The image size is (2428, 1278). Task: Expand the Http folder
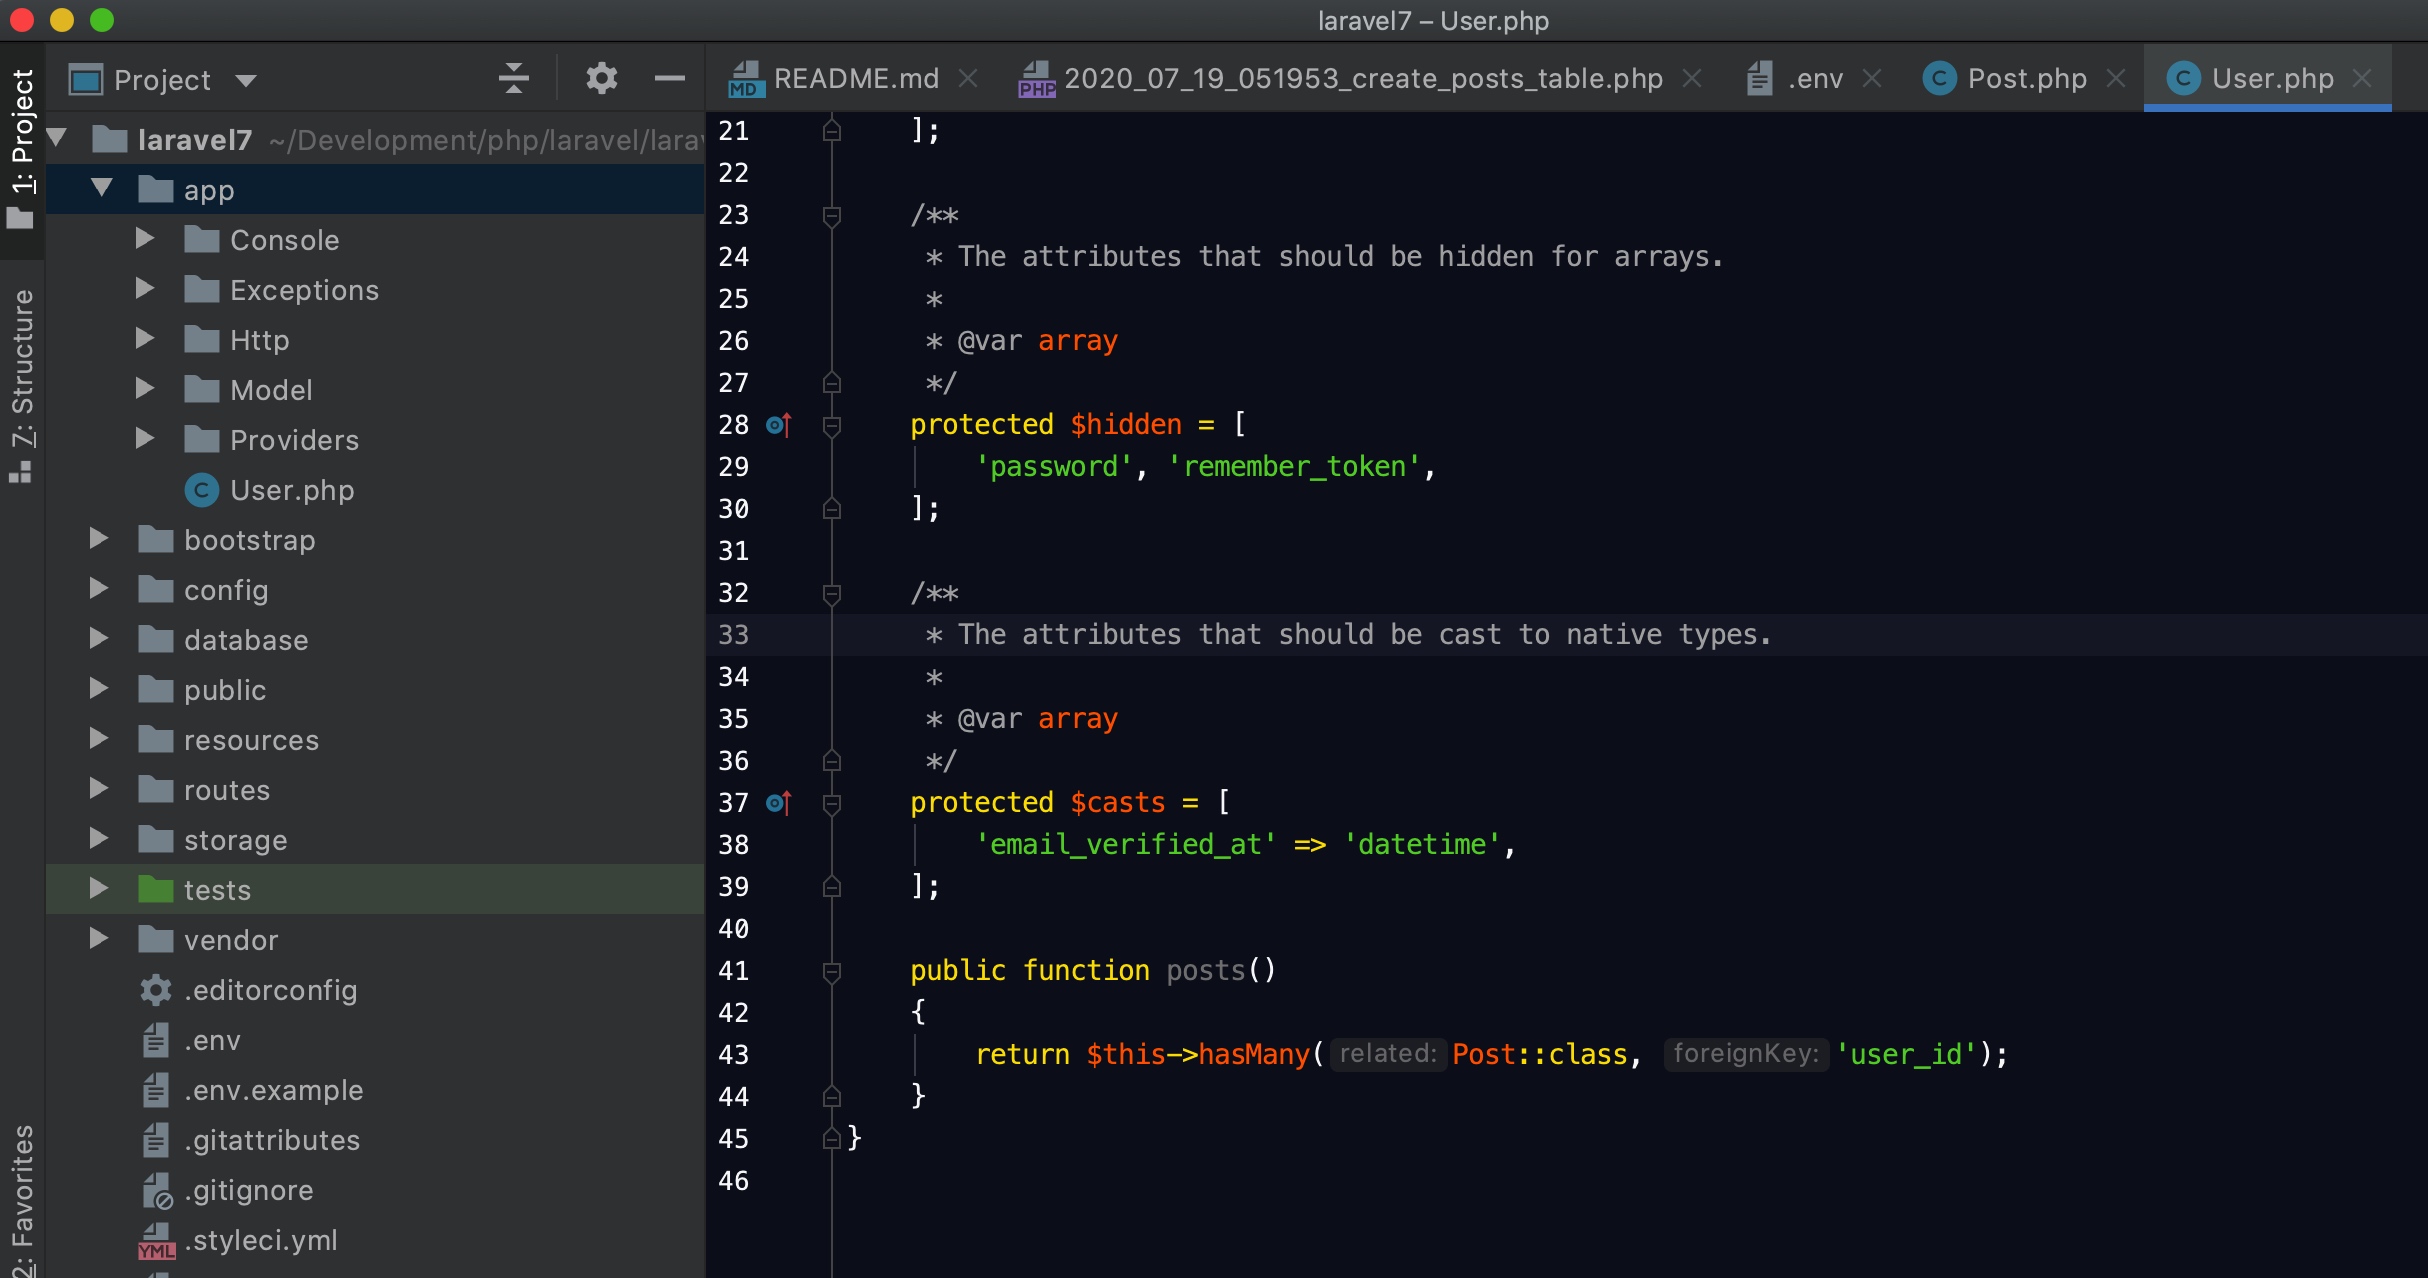[145, 338]
